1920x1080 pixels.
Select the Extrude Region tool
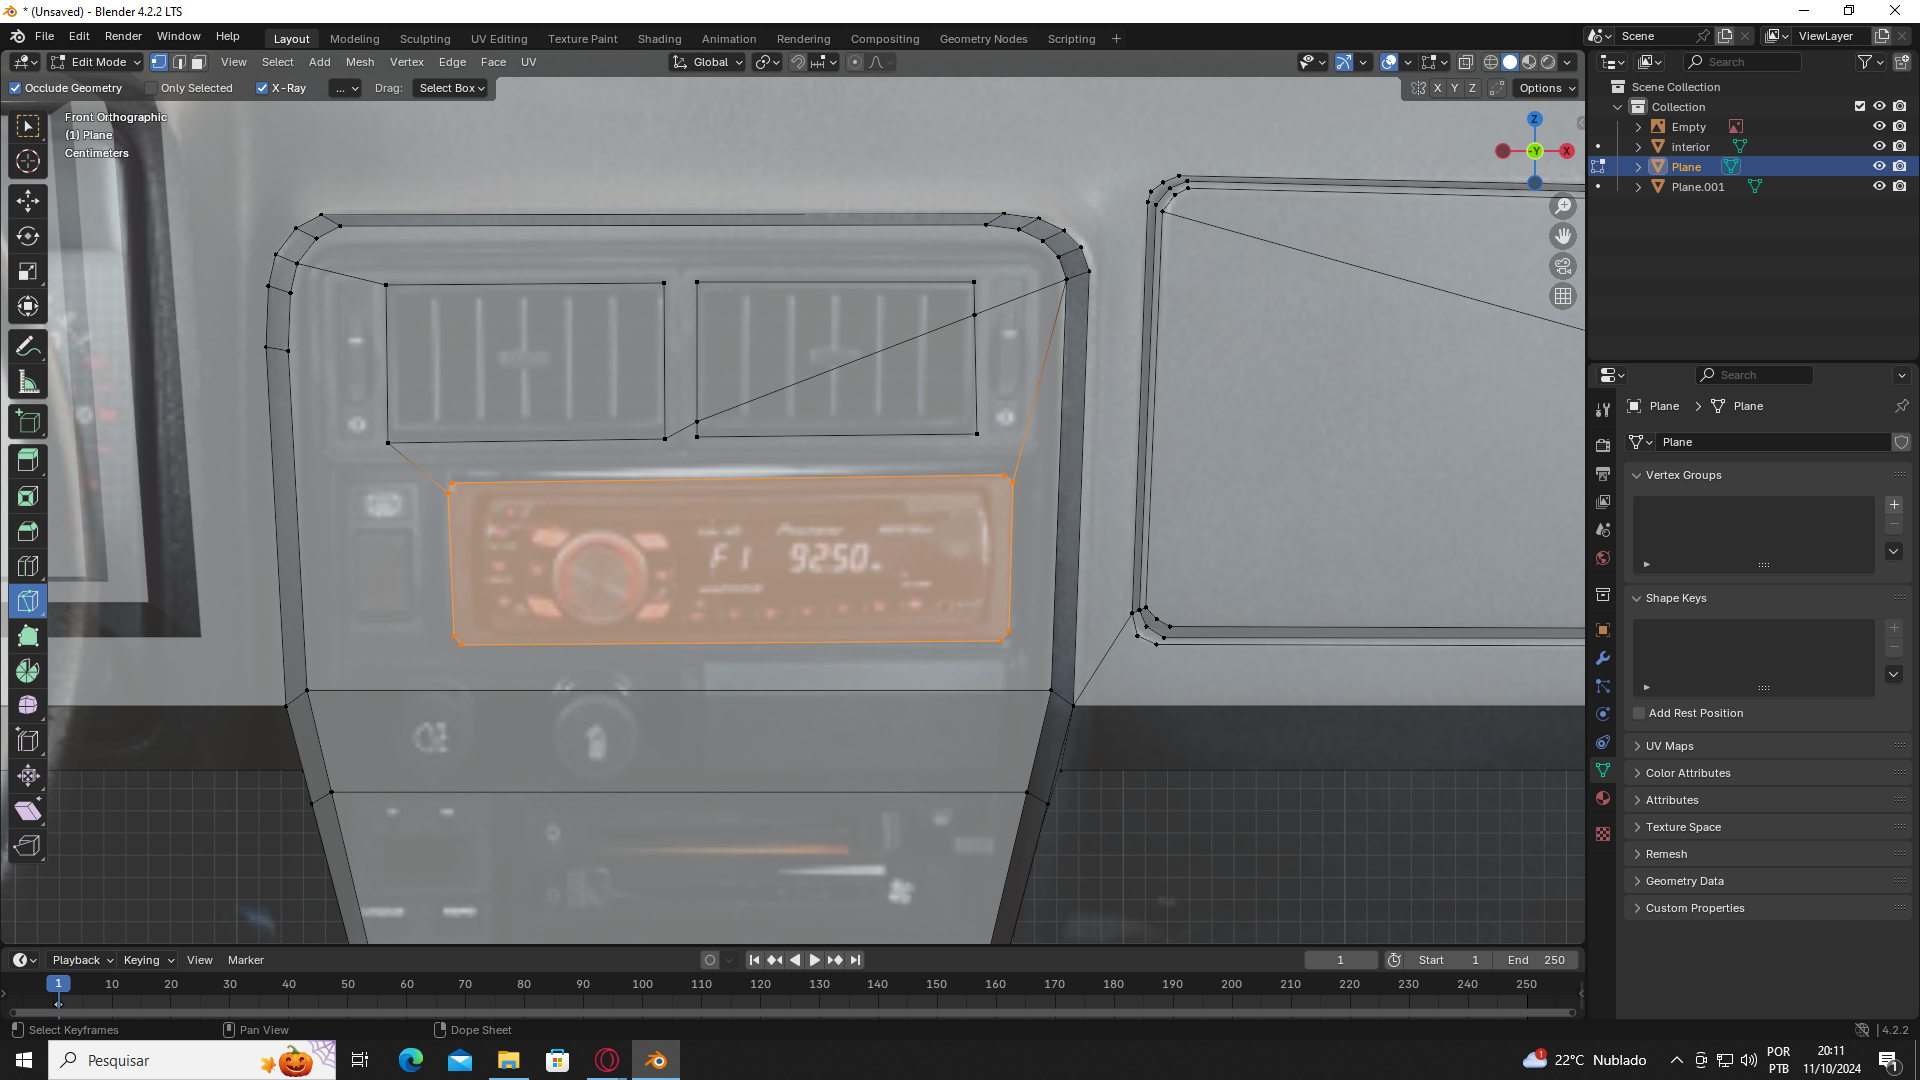(x=28, y=461)
